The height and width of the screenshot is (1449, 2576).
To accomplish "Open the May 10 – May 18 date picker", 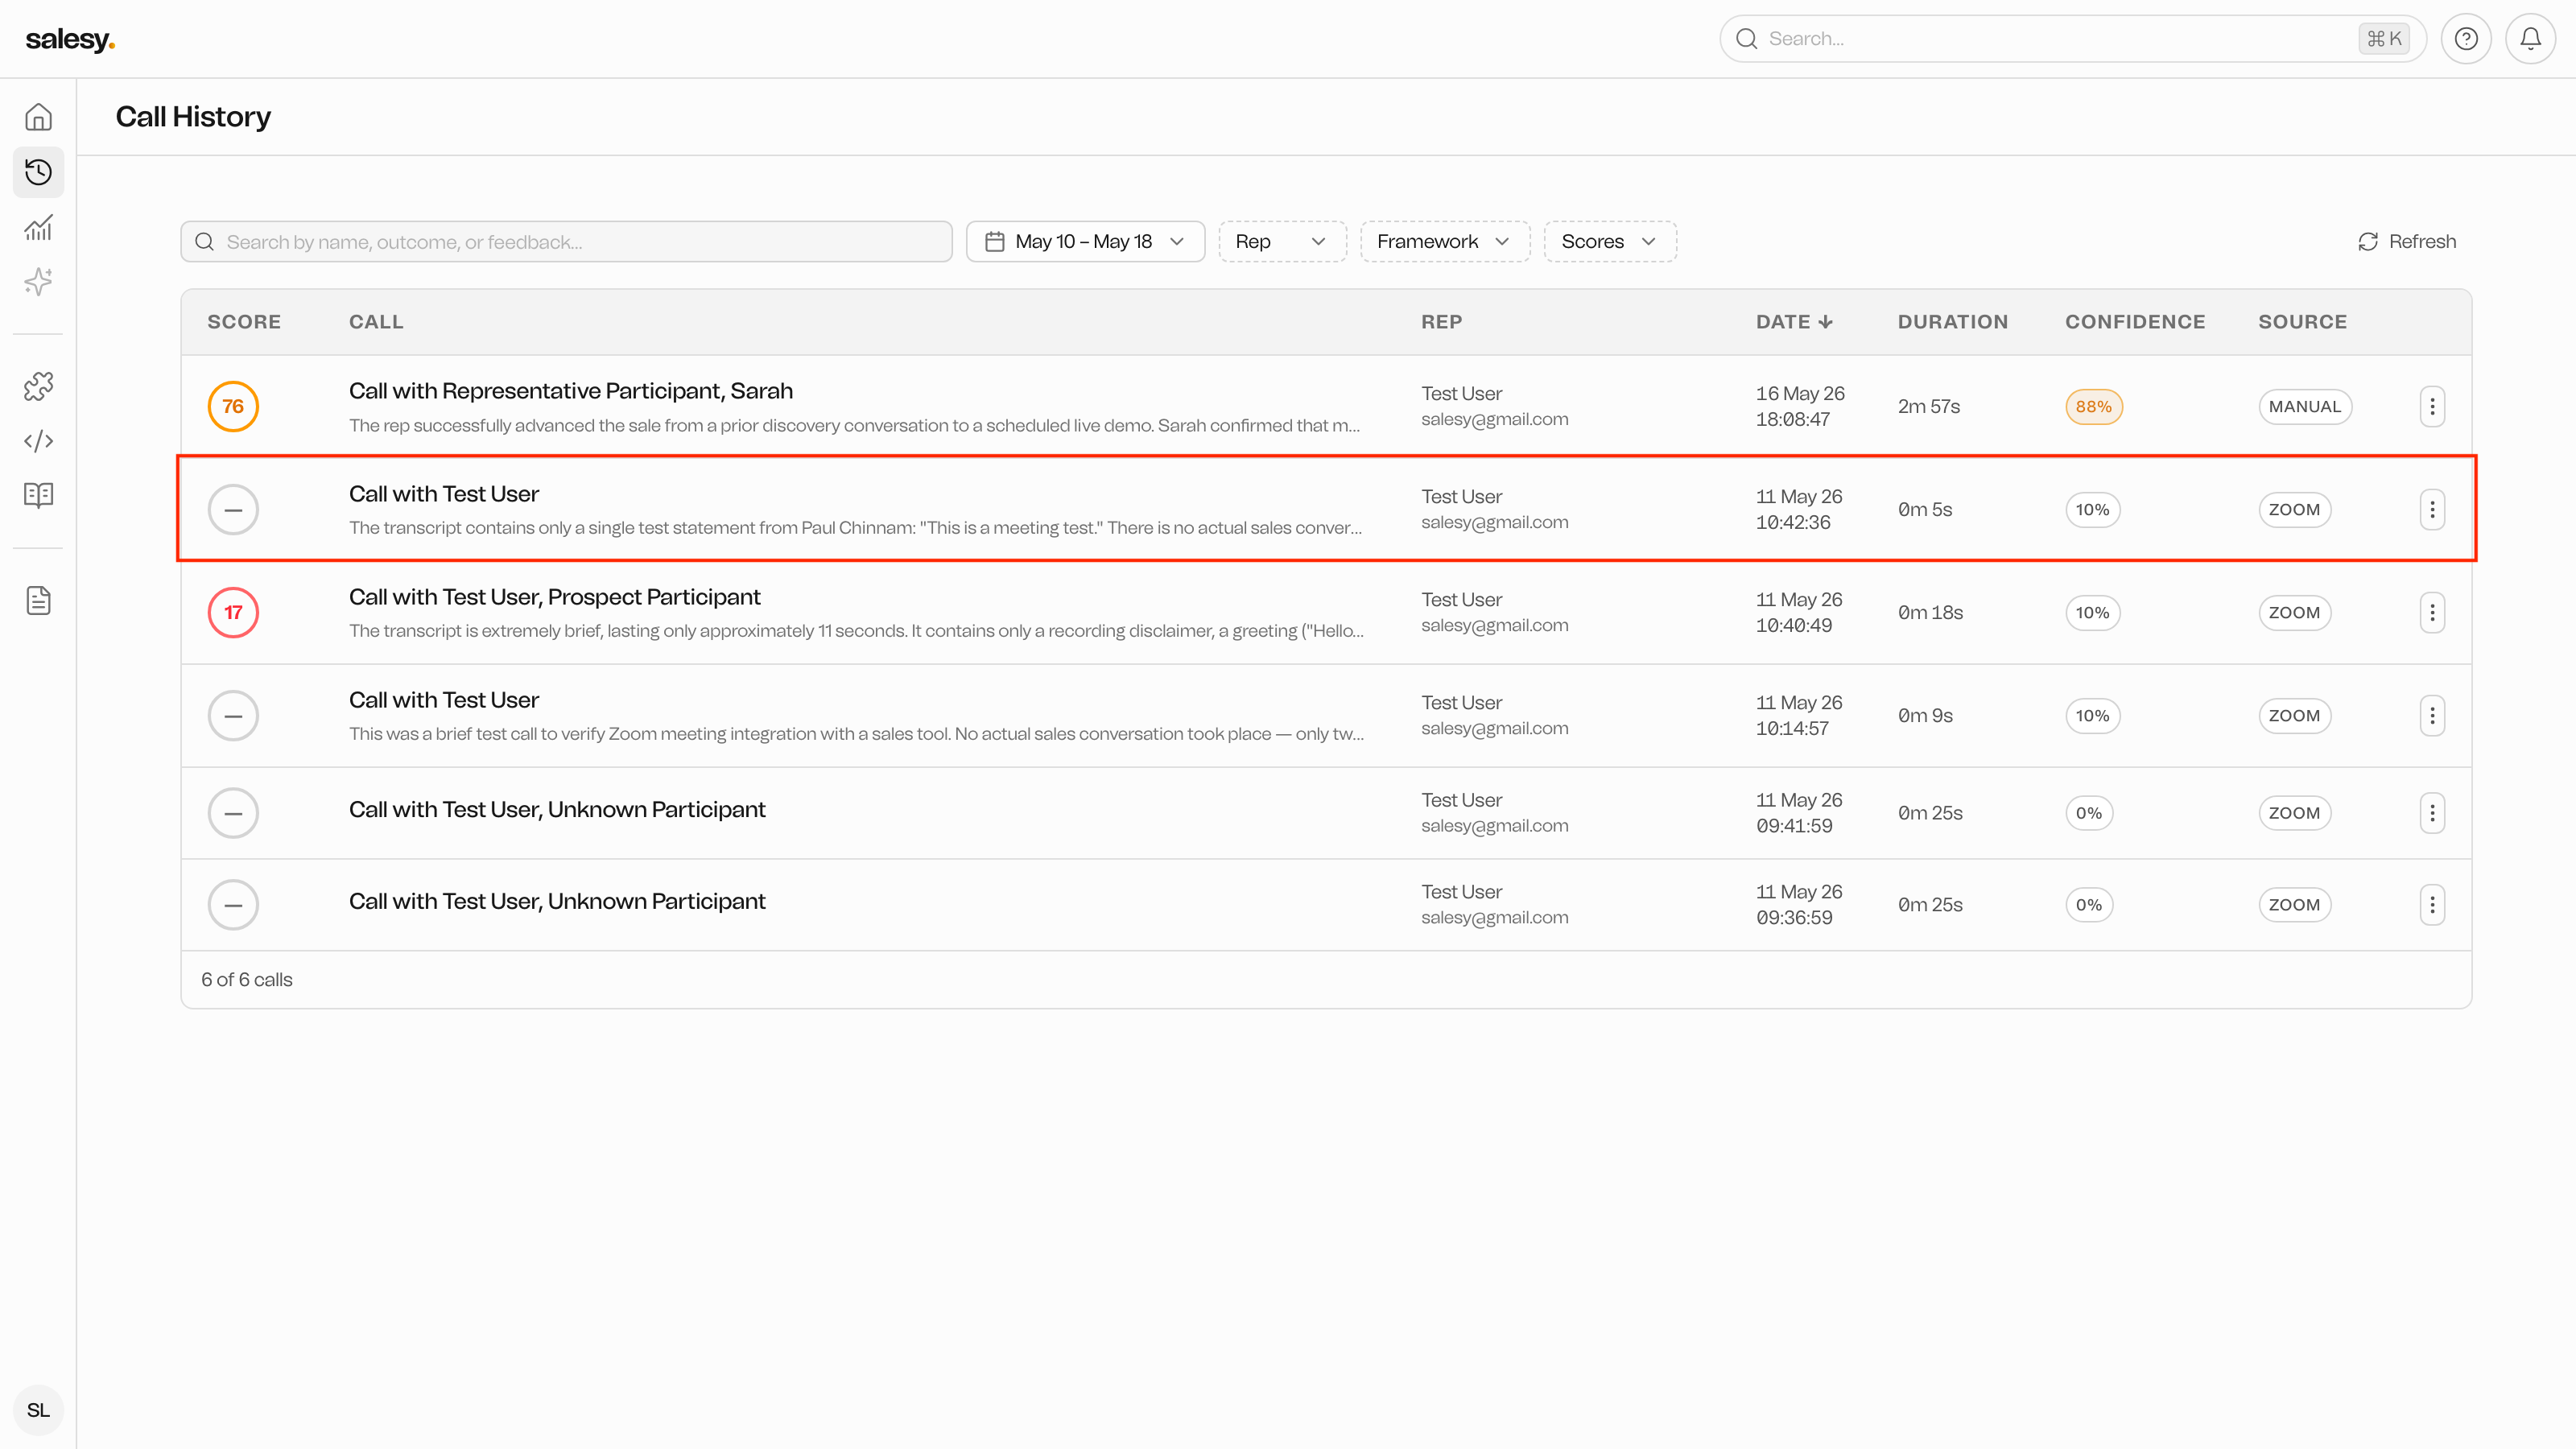I will pyautogui.click(x=1085, y=242).
